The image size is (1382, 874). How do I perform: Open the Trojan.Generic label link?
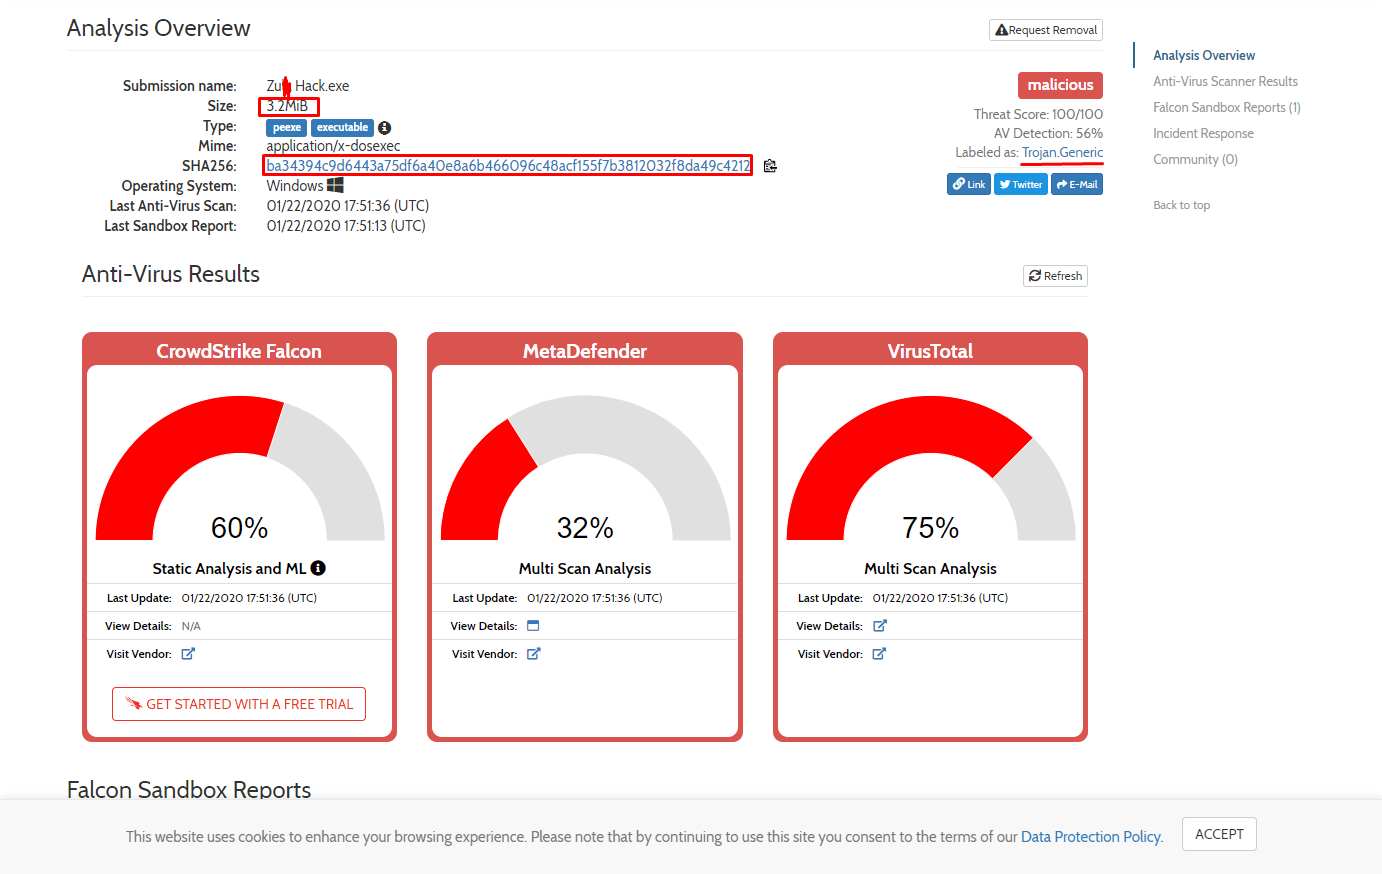[1062, 152]
